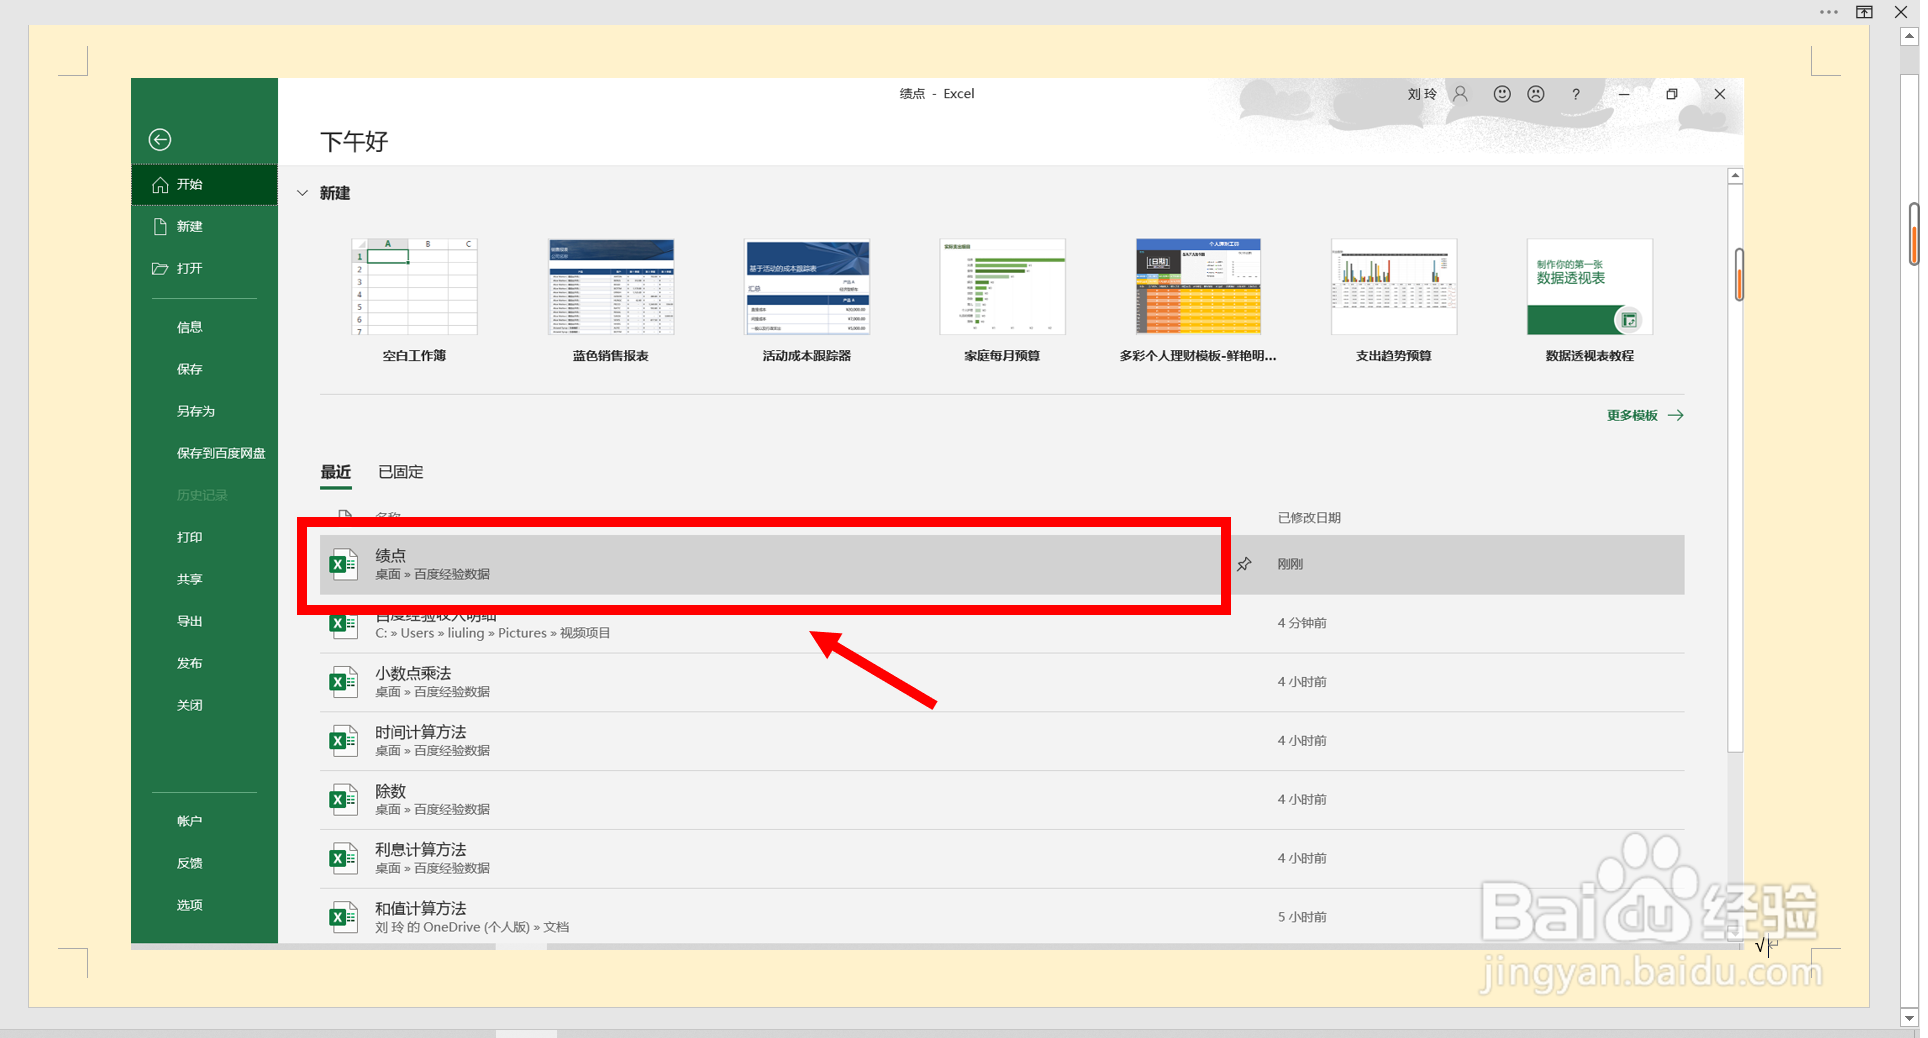Screen dimensions: 1928x1038
Task: Choose the 支出趋势预算 template
Action: [1394, 300]
